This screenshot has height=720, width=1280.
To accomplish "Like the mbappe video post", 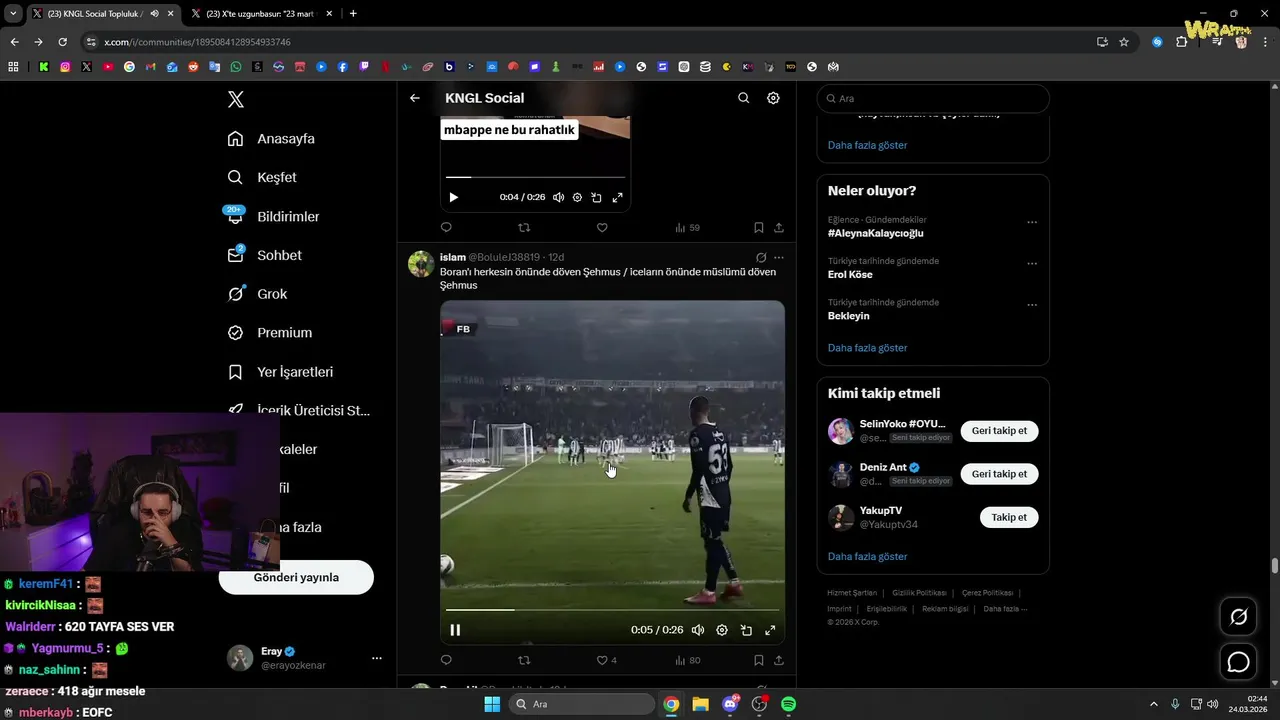I will point(602,228).
